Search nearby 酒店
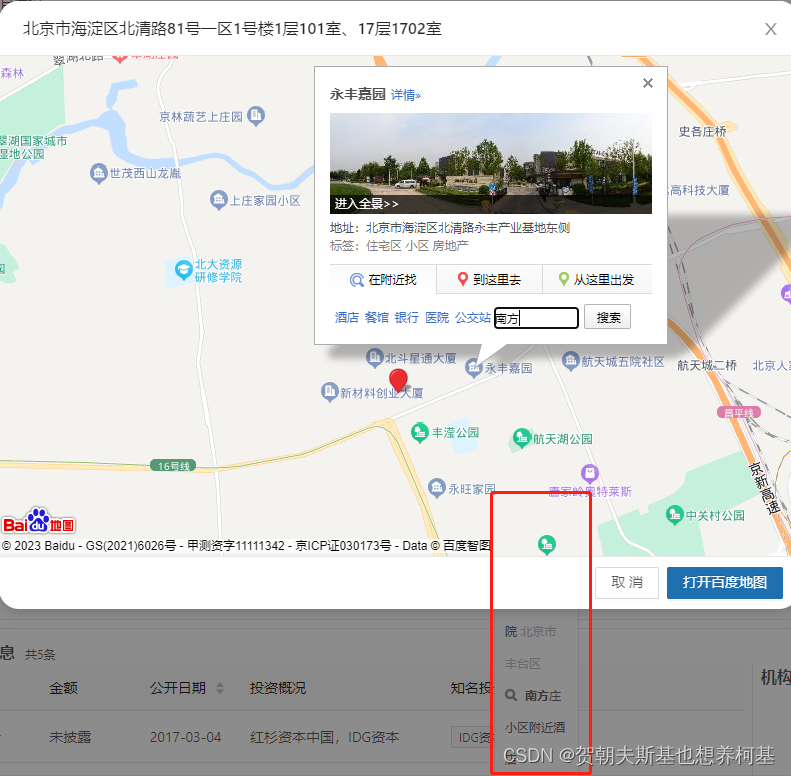The width and height of the screenshot is (791, 776). [347, 317]
